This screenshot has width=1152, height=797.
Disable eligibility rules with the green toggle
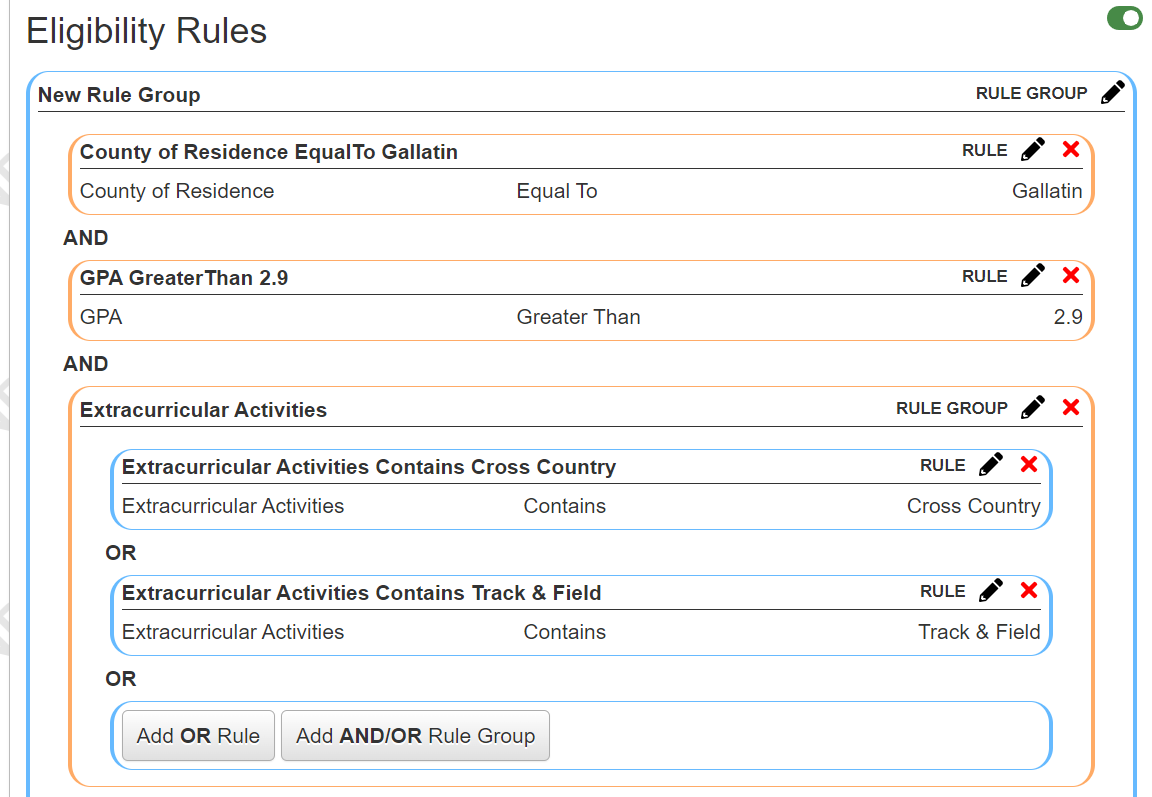[1124, 17]
